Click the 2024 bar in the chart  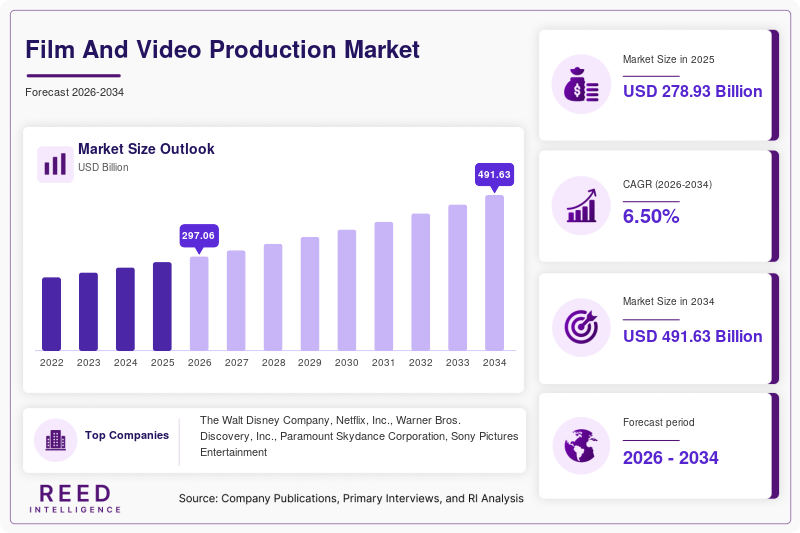click(x=126, y=309)
